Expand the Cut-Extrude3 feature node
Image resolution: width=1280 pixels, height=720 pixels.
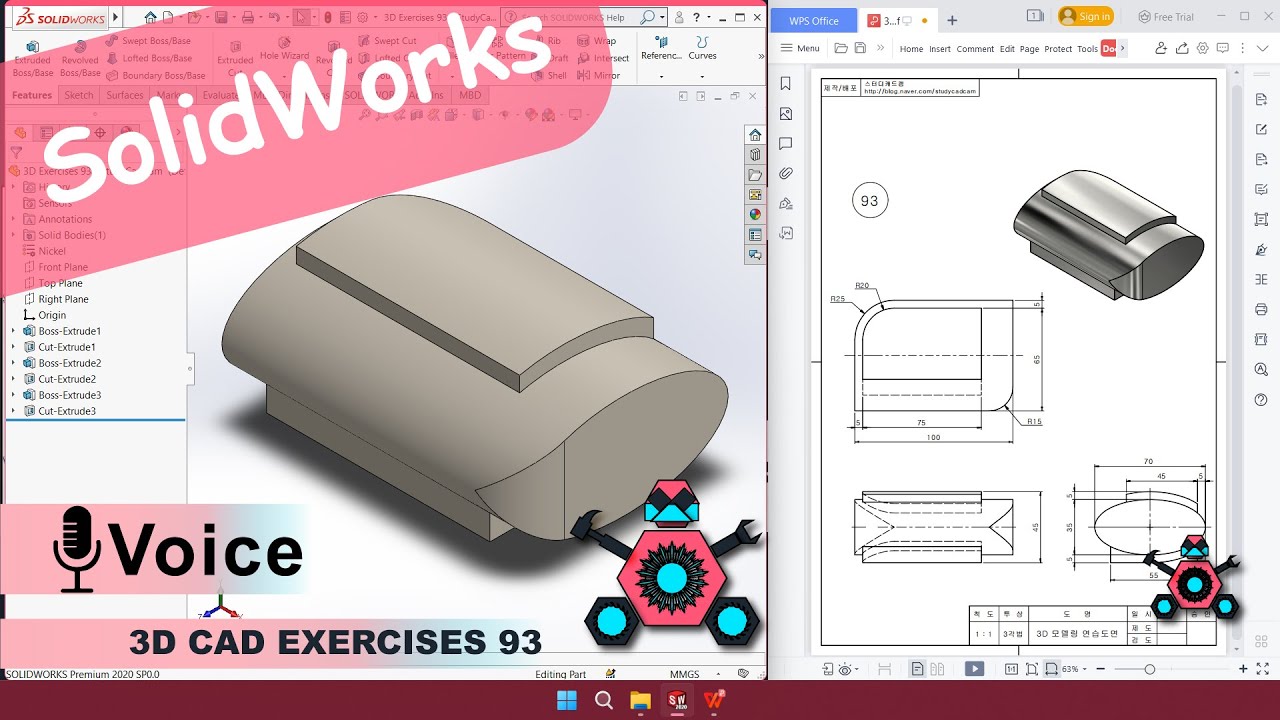(x=14, y=411)
